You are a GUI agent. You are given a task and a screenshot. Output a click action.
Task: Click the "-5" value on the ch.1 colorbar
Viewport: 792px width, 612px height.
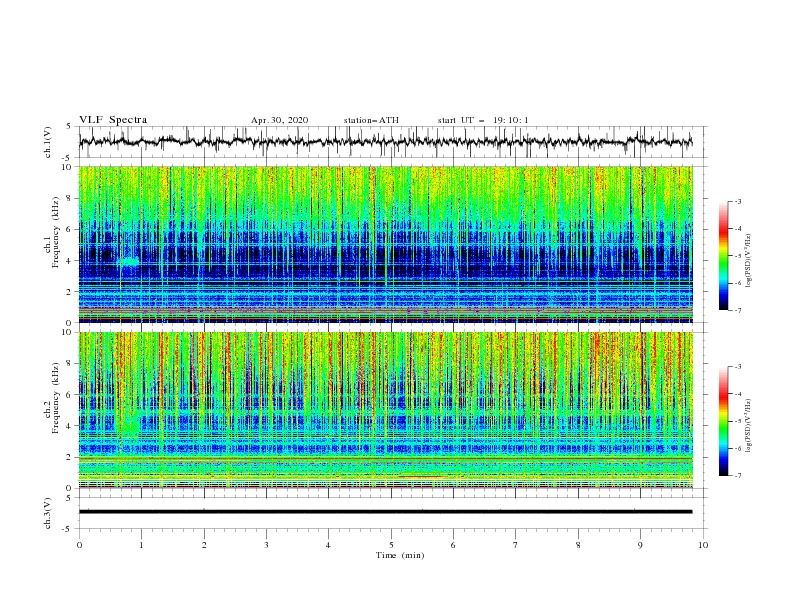(738, 256)
